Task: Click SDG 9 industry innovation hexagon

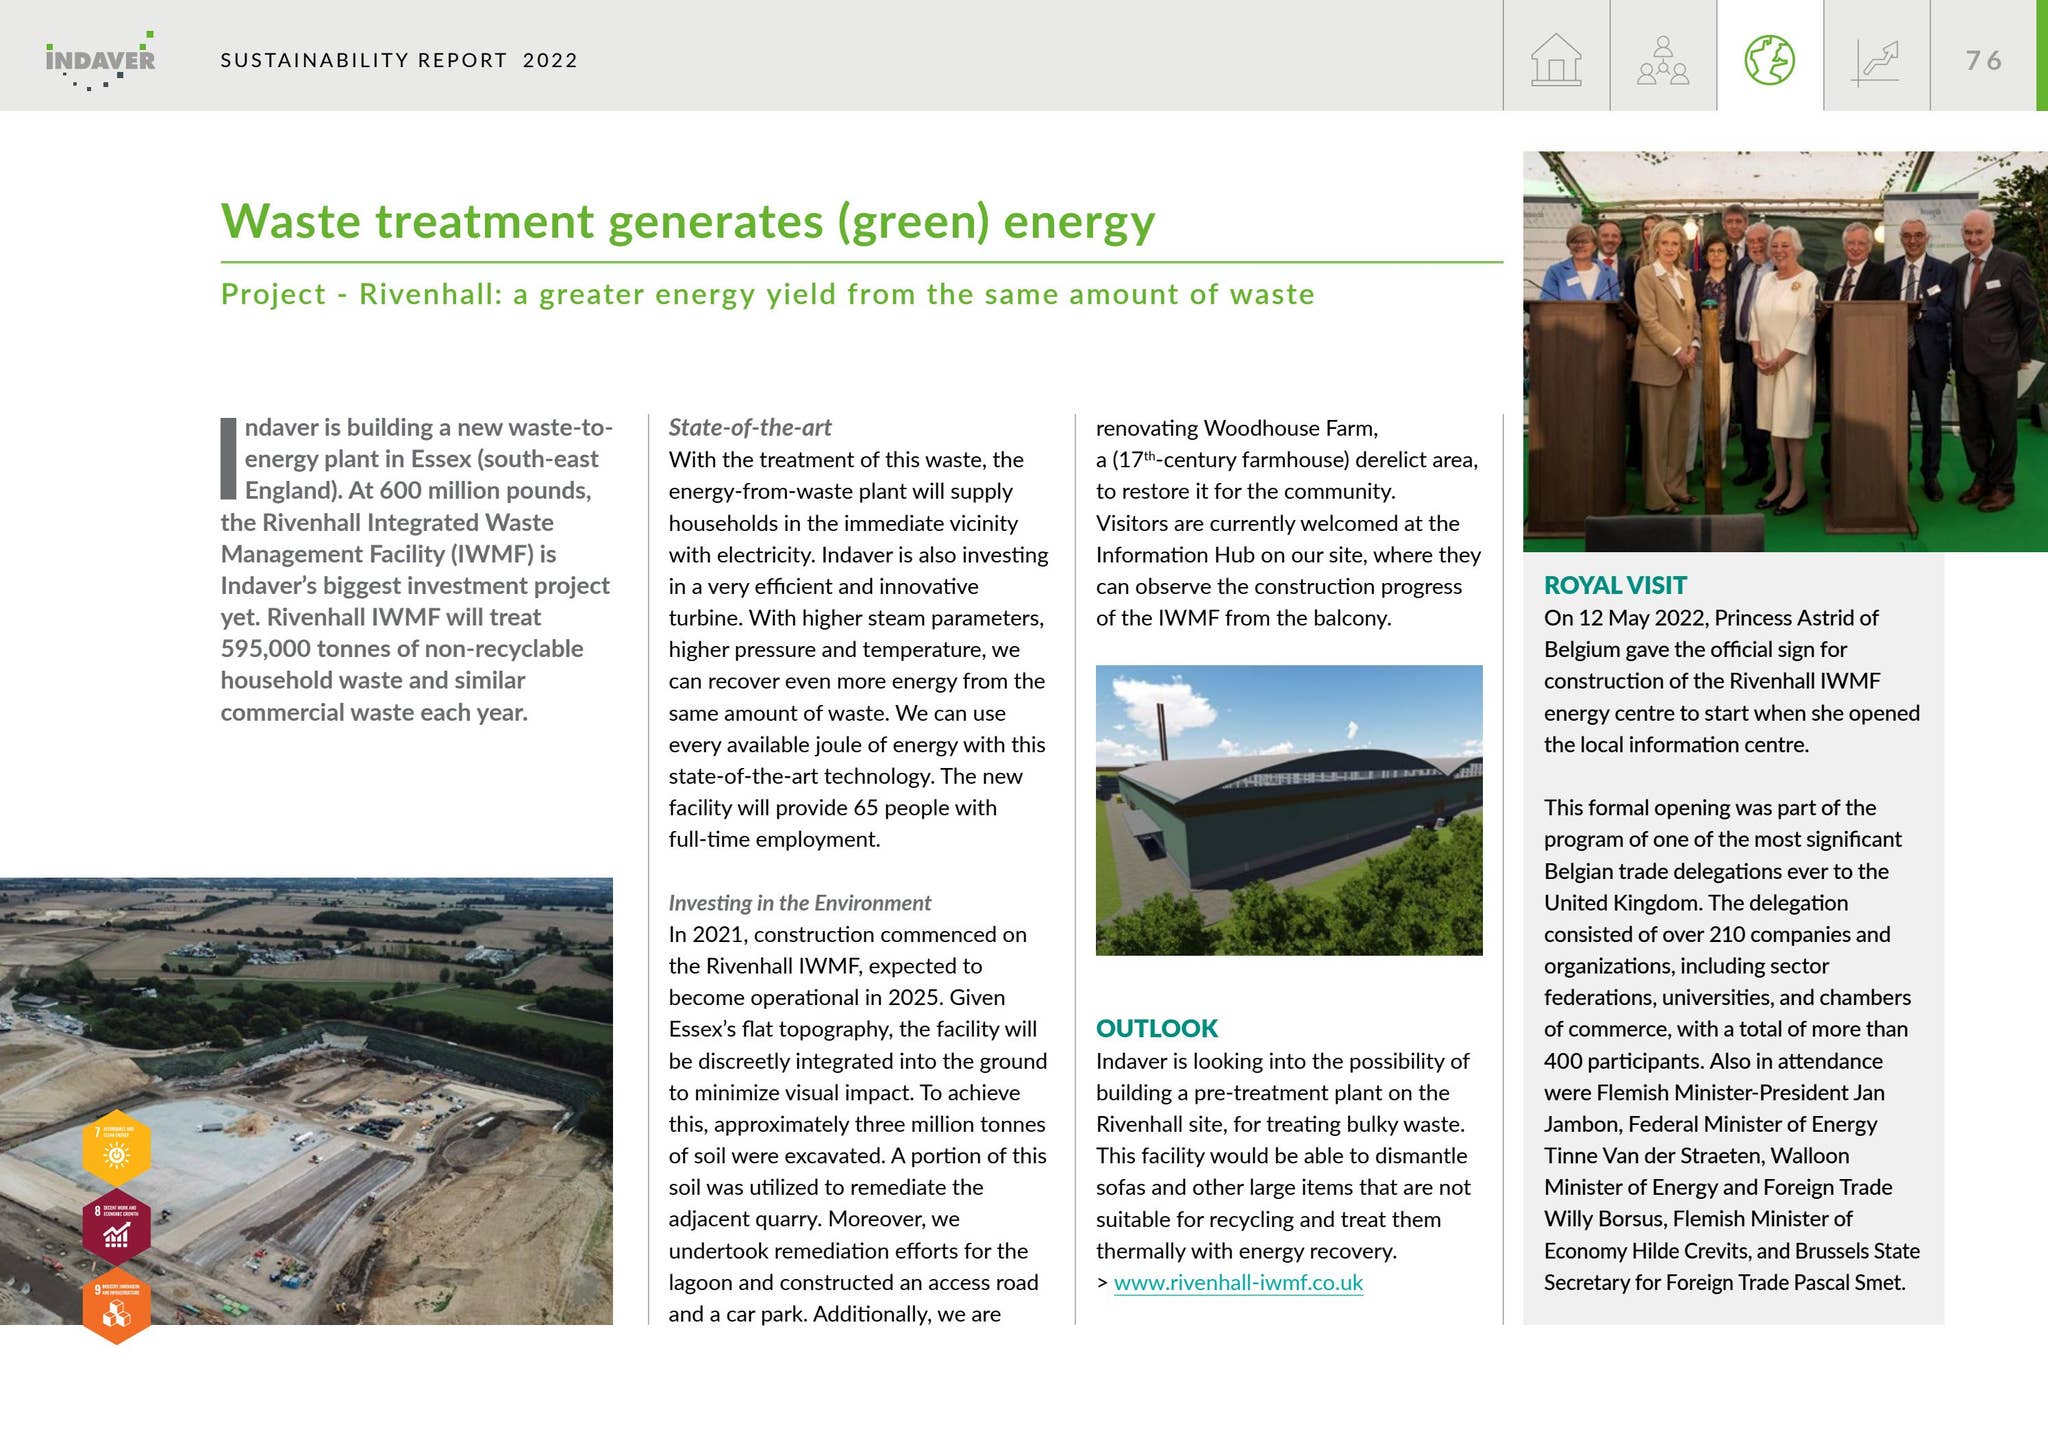Action: click(x=117, y=1306)
